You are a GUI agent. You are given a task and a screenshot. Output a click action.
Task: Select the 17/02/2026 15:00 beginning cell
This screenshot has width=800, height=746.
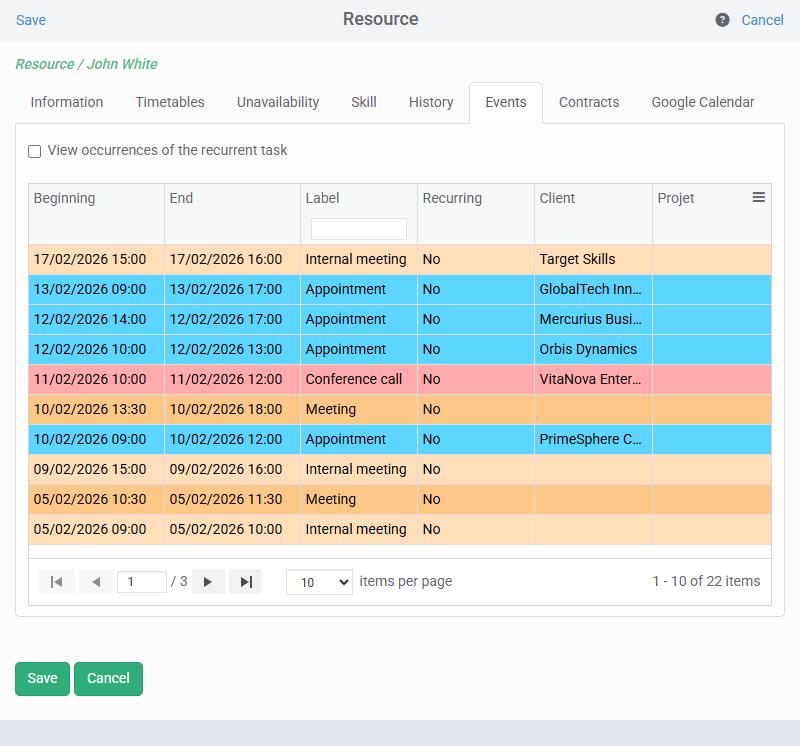96,259
